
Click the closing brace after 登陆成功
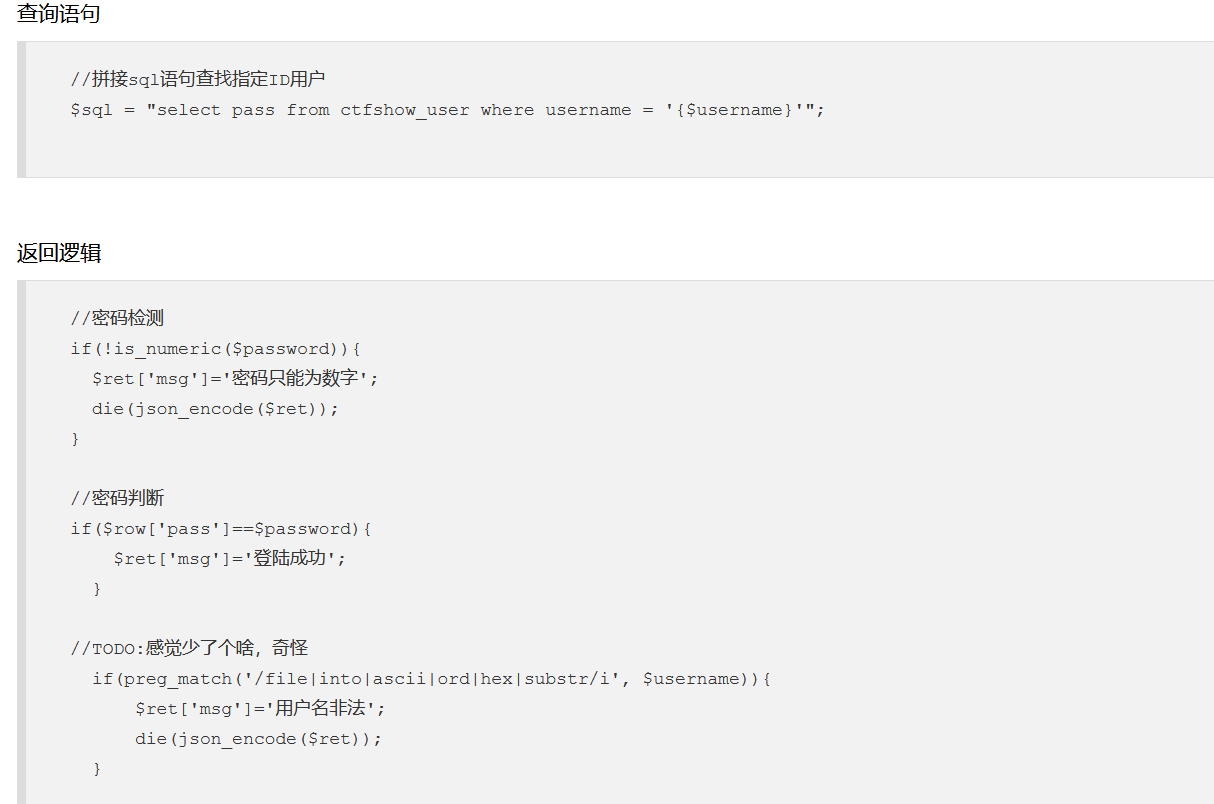click(96, 589)
